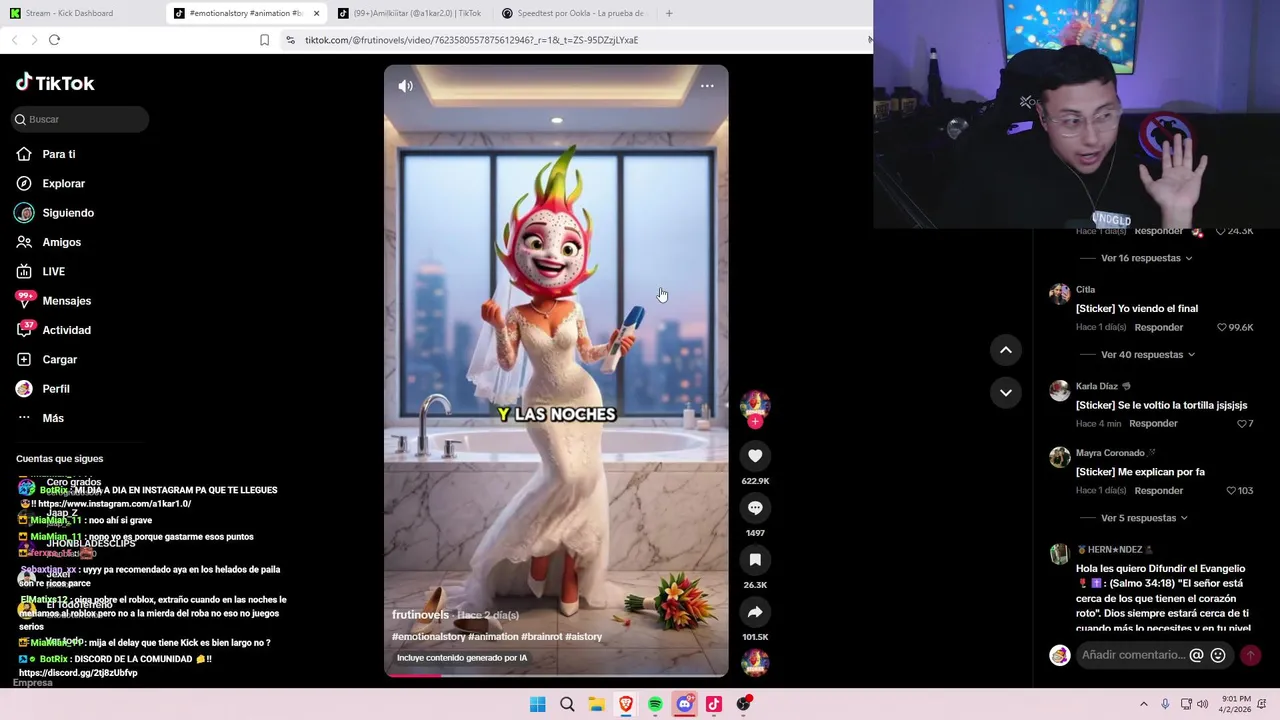
Task: Open a new browser tab
Action: click(669, 13)
